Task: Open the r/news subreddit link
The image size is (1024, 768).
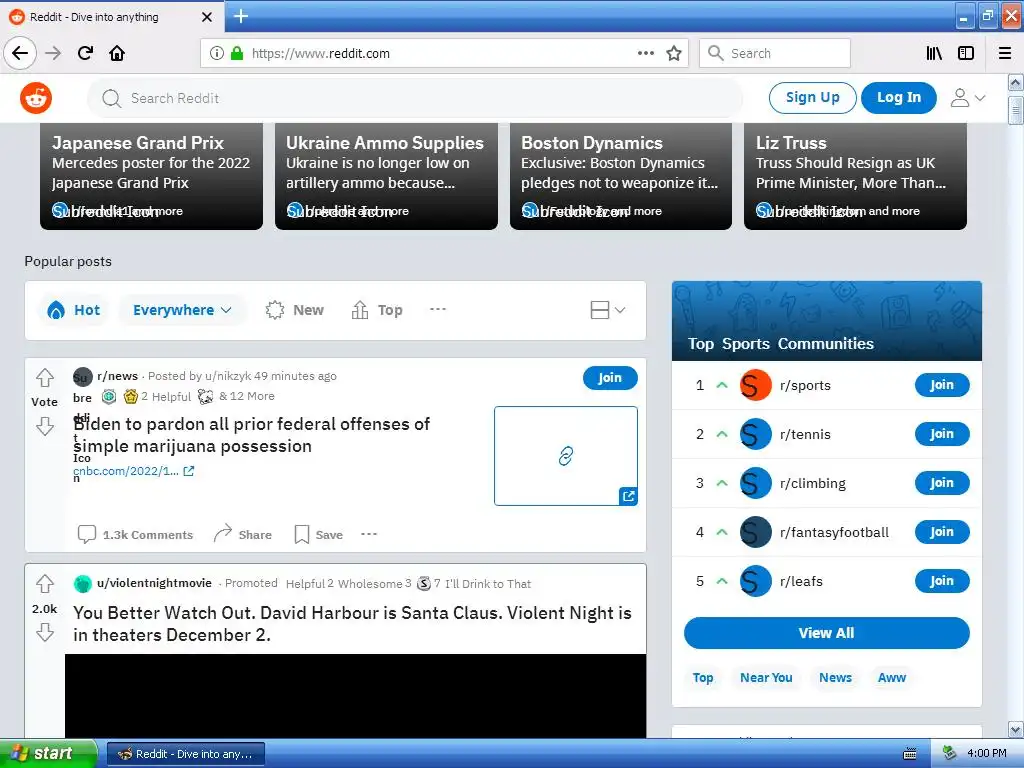Action: [118, 376]
